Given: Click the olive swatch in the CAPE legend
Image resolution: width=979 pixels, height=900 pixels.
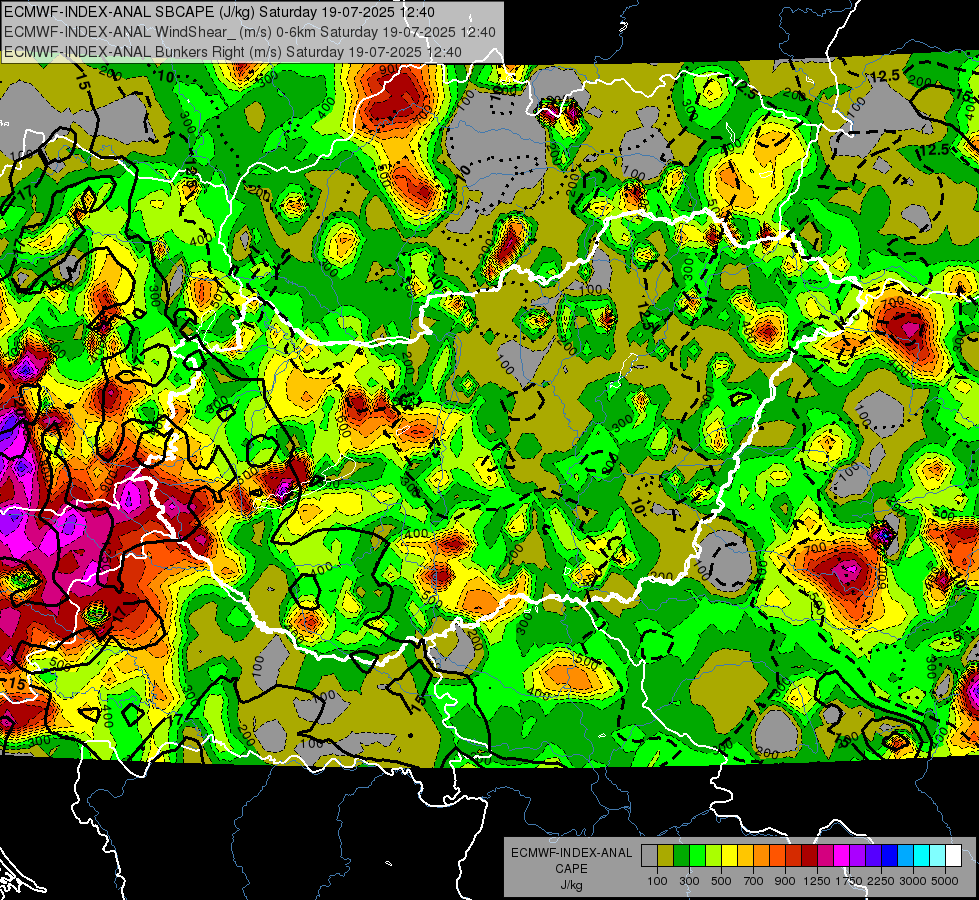Looking at the screenshot, I should 666,856.
